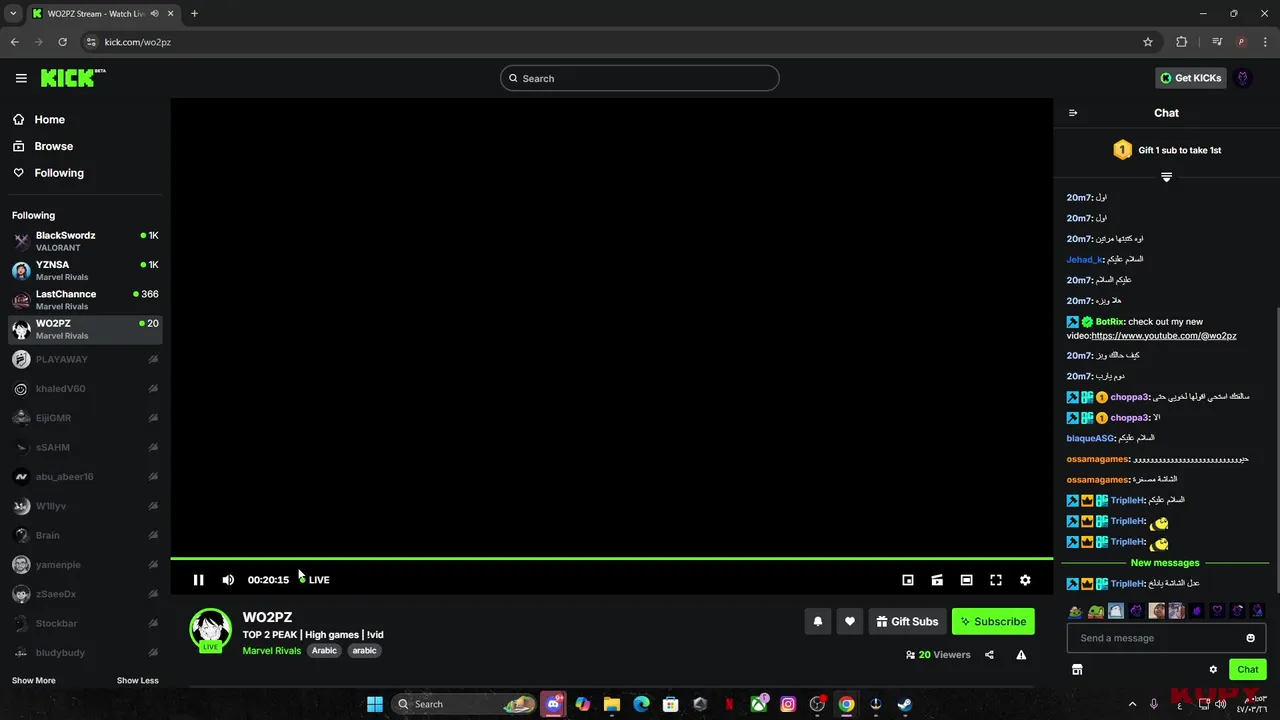Expand the gift leaderboard arrow

pyautogui.click(x=1166, y=177)
